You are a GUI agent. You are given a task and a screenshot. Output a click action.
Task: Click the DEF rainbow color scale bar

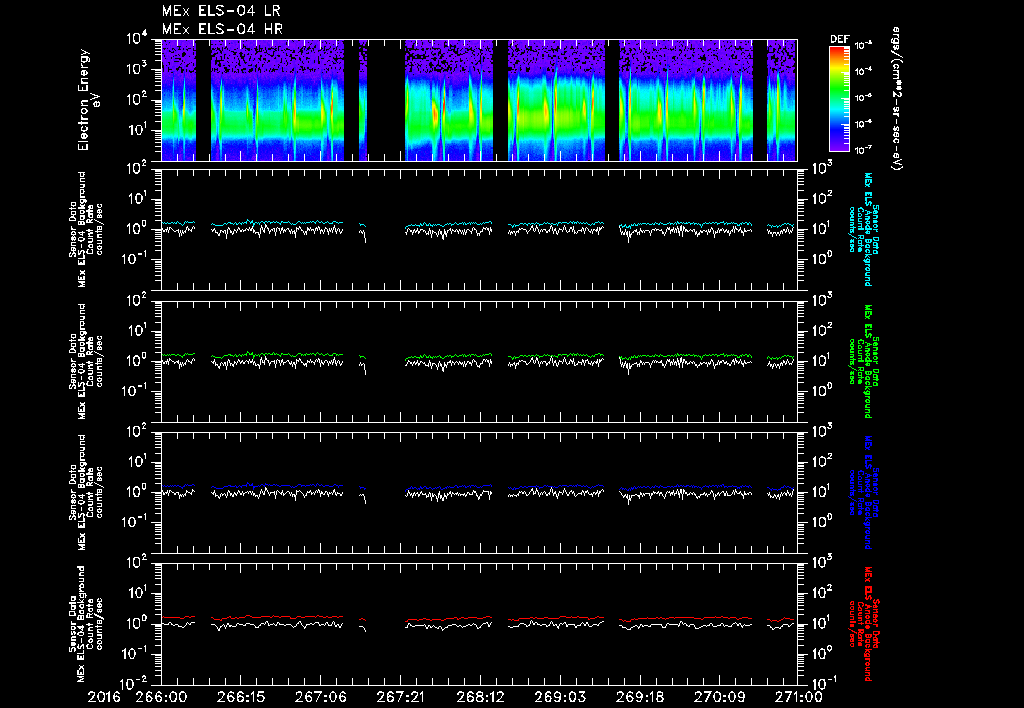coord(839,99)
